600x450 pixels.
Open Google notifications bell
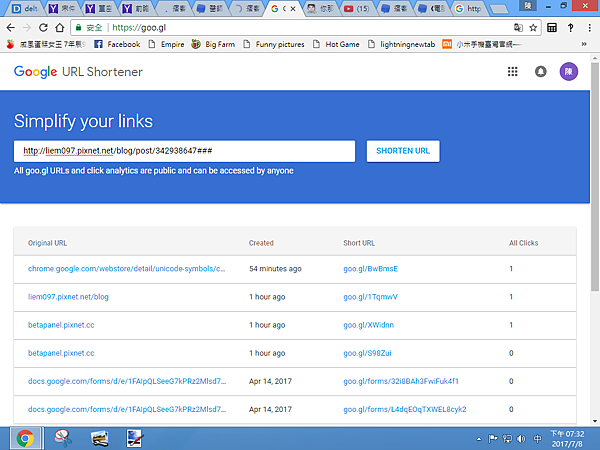click(x=540, y=72)
